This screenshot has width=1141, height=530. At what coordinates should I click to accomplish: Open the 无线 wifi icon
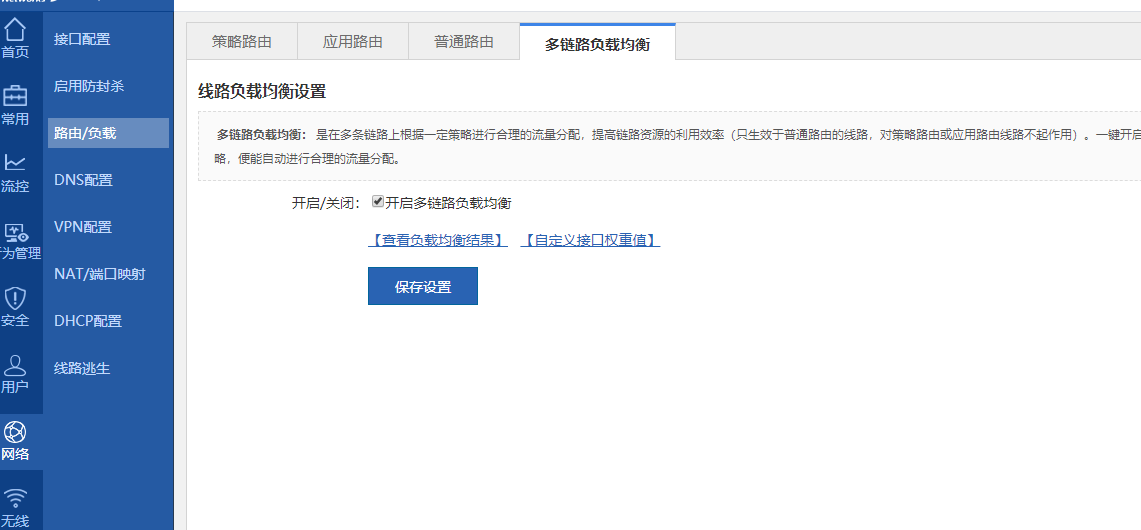coord(15,498)
